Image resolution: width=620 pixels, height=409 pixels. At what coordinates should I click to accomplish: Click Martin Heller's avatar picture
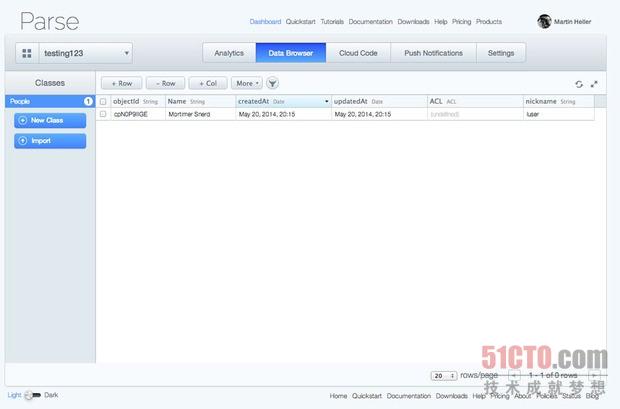pyautogui.click(x=544, y=21)
